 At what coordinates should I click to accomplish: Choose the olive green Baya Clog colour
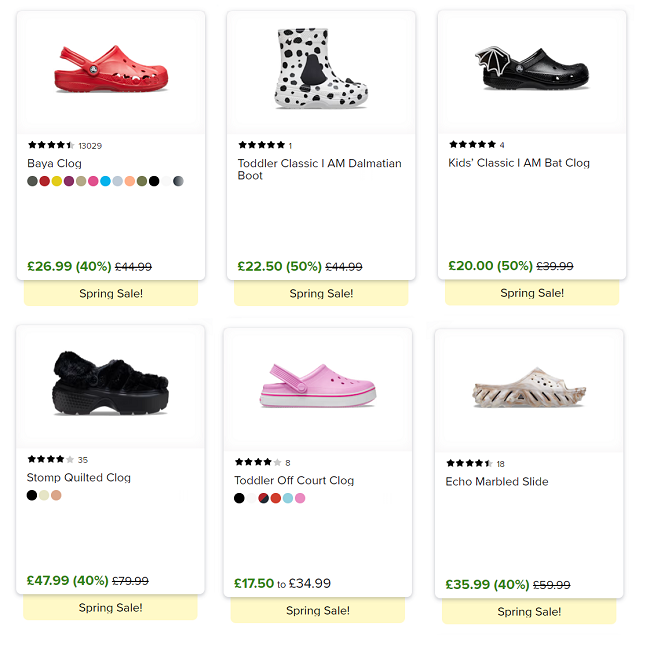point(142,181)
